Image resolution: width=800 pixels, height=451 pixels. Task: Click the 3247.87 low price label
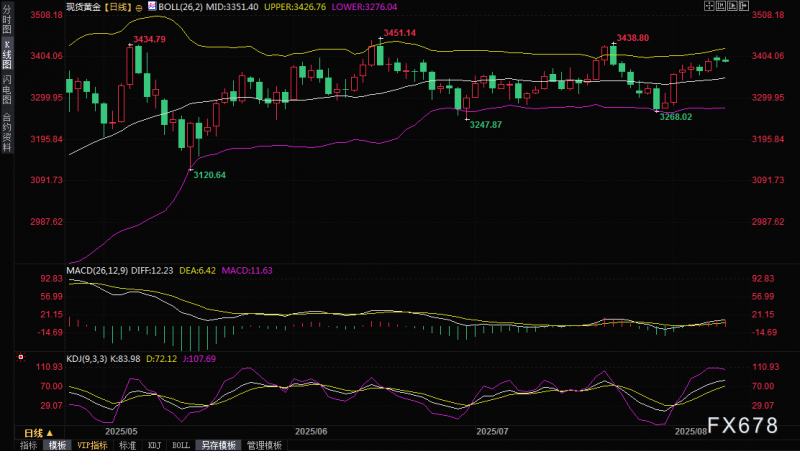486,124
